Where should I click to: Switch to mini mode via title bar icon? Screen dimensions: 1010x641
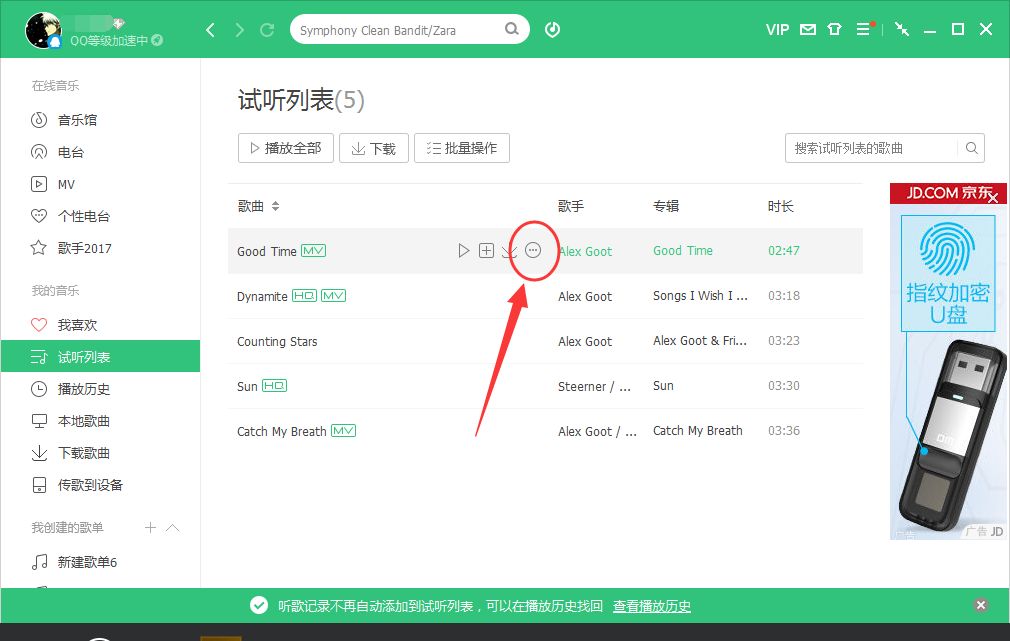[x=902, y=30]
